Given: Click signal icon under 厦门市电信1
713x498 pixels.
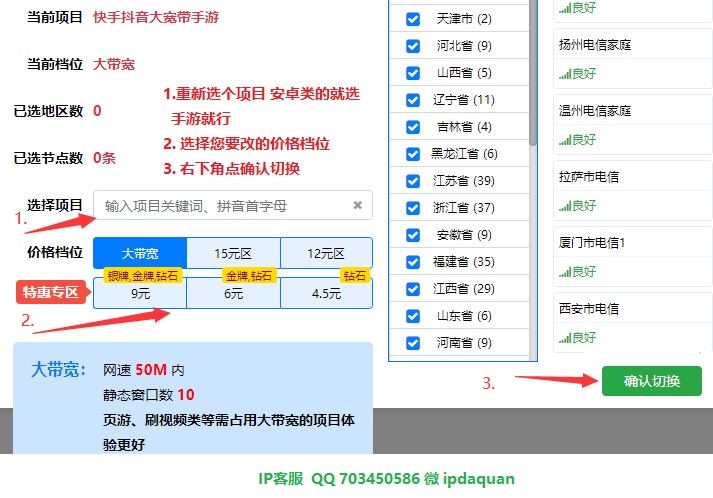Looking at the screenshot, I should [565, 272].
